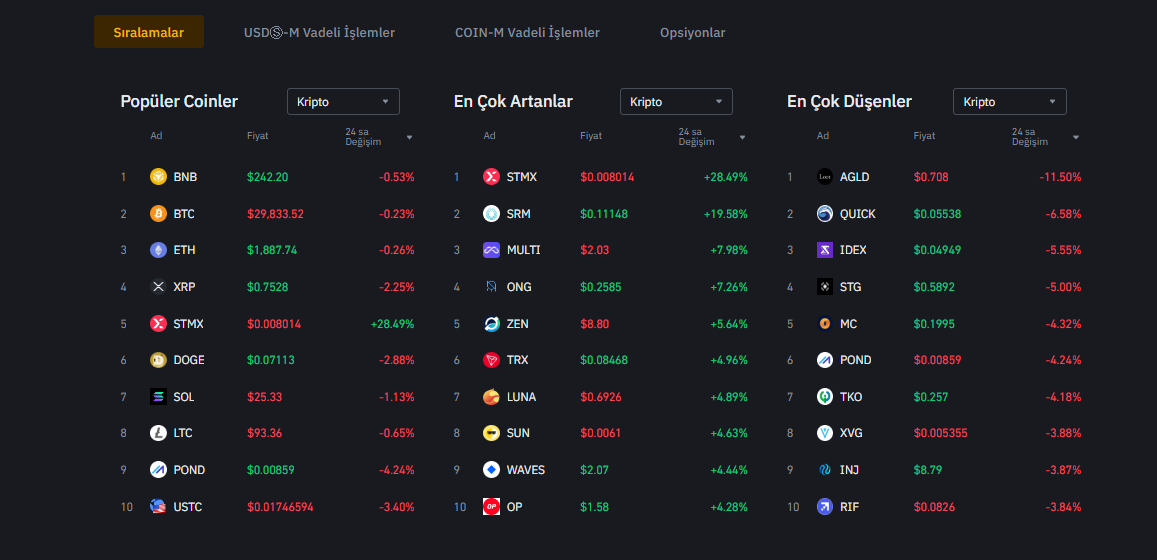Open the QUICK coin link
Viewport: 1157px width, 560px height.
[x=857, y=214]
